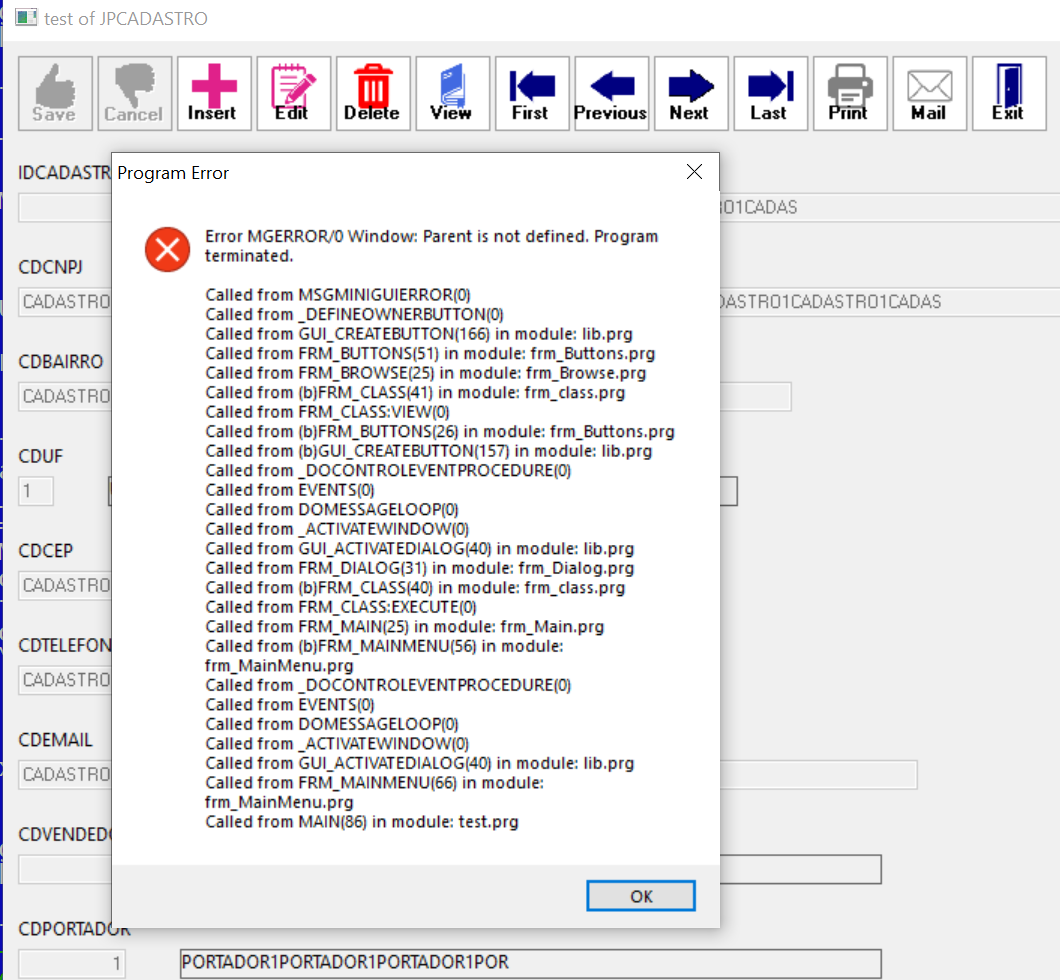Click 'Called from FRM_CLASS:EXECUTE(0)' line
This screenshot has width=1060, height=980.
[341, 608]
